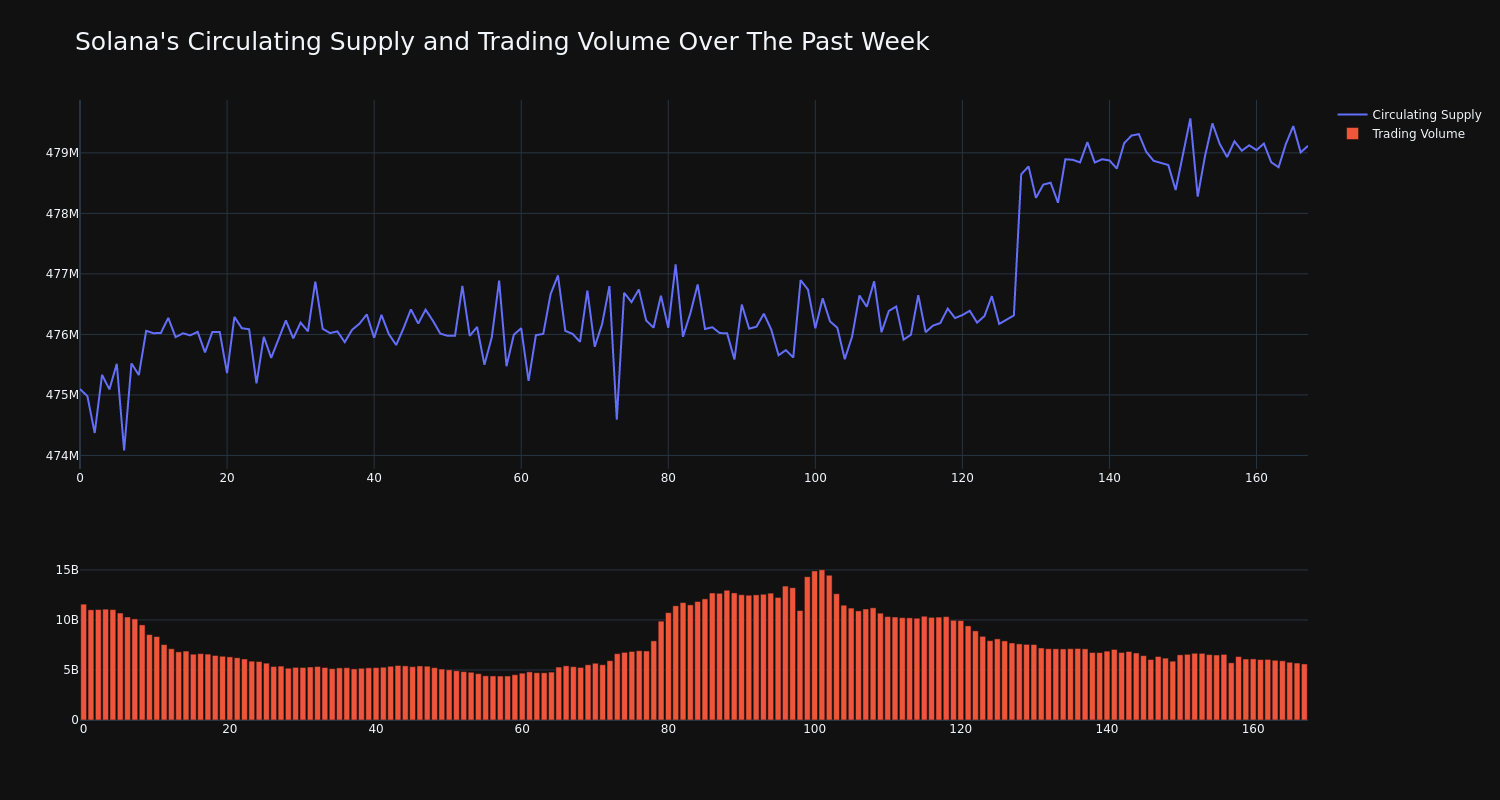Click x-axis tick 40 on volume chart
The width and height of the screenshot is (1500, 800).
click(x=376, y=729)
